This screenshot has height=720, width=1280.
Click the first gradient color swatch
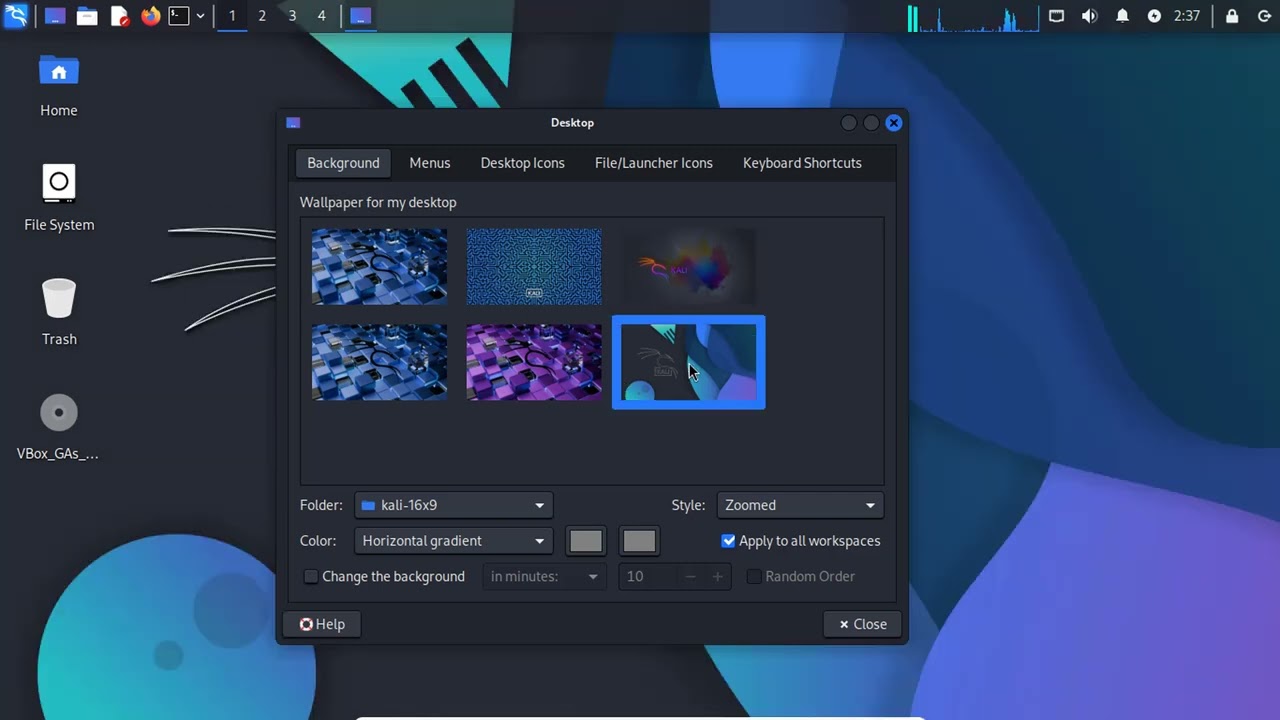(586, 541)
